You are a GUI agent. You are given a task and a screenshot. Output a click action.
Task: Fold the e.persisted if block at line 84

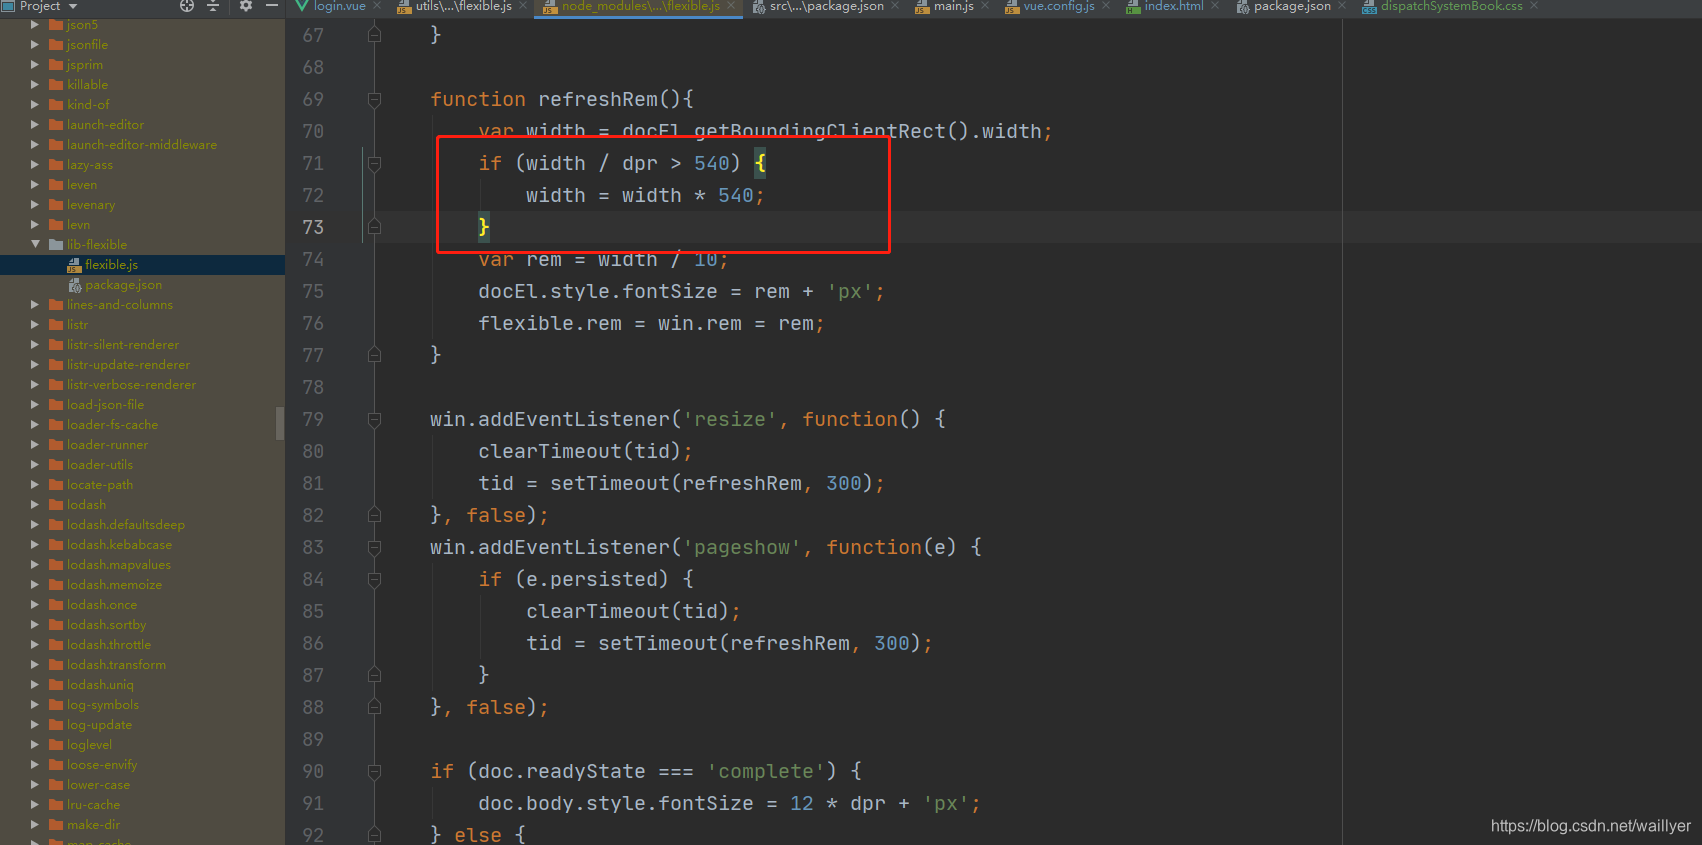374,579
